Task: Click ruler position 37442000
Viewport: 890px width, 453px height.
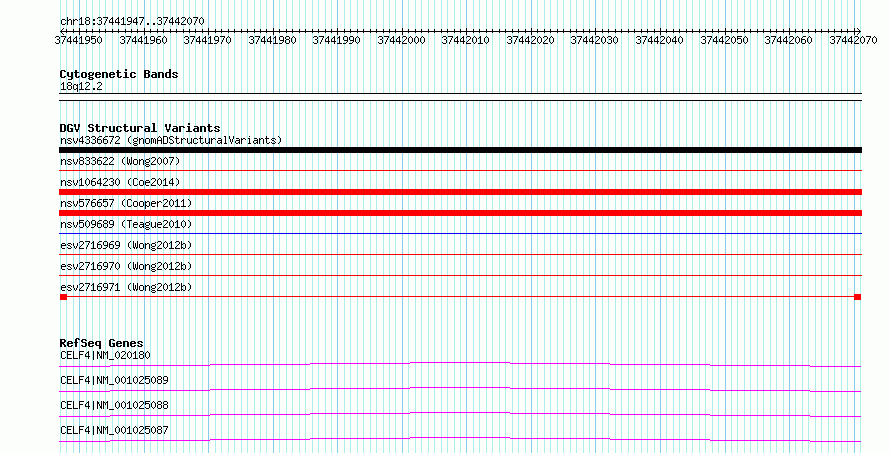Action: [401, 40]
